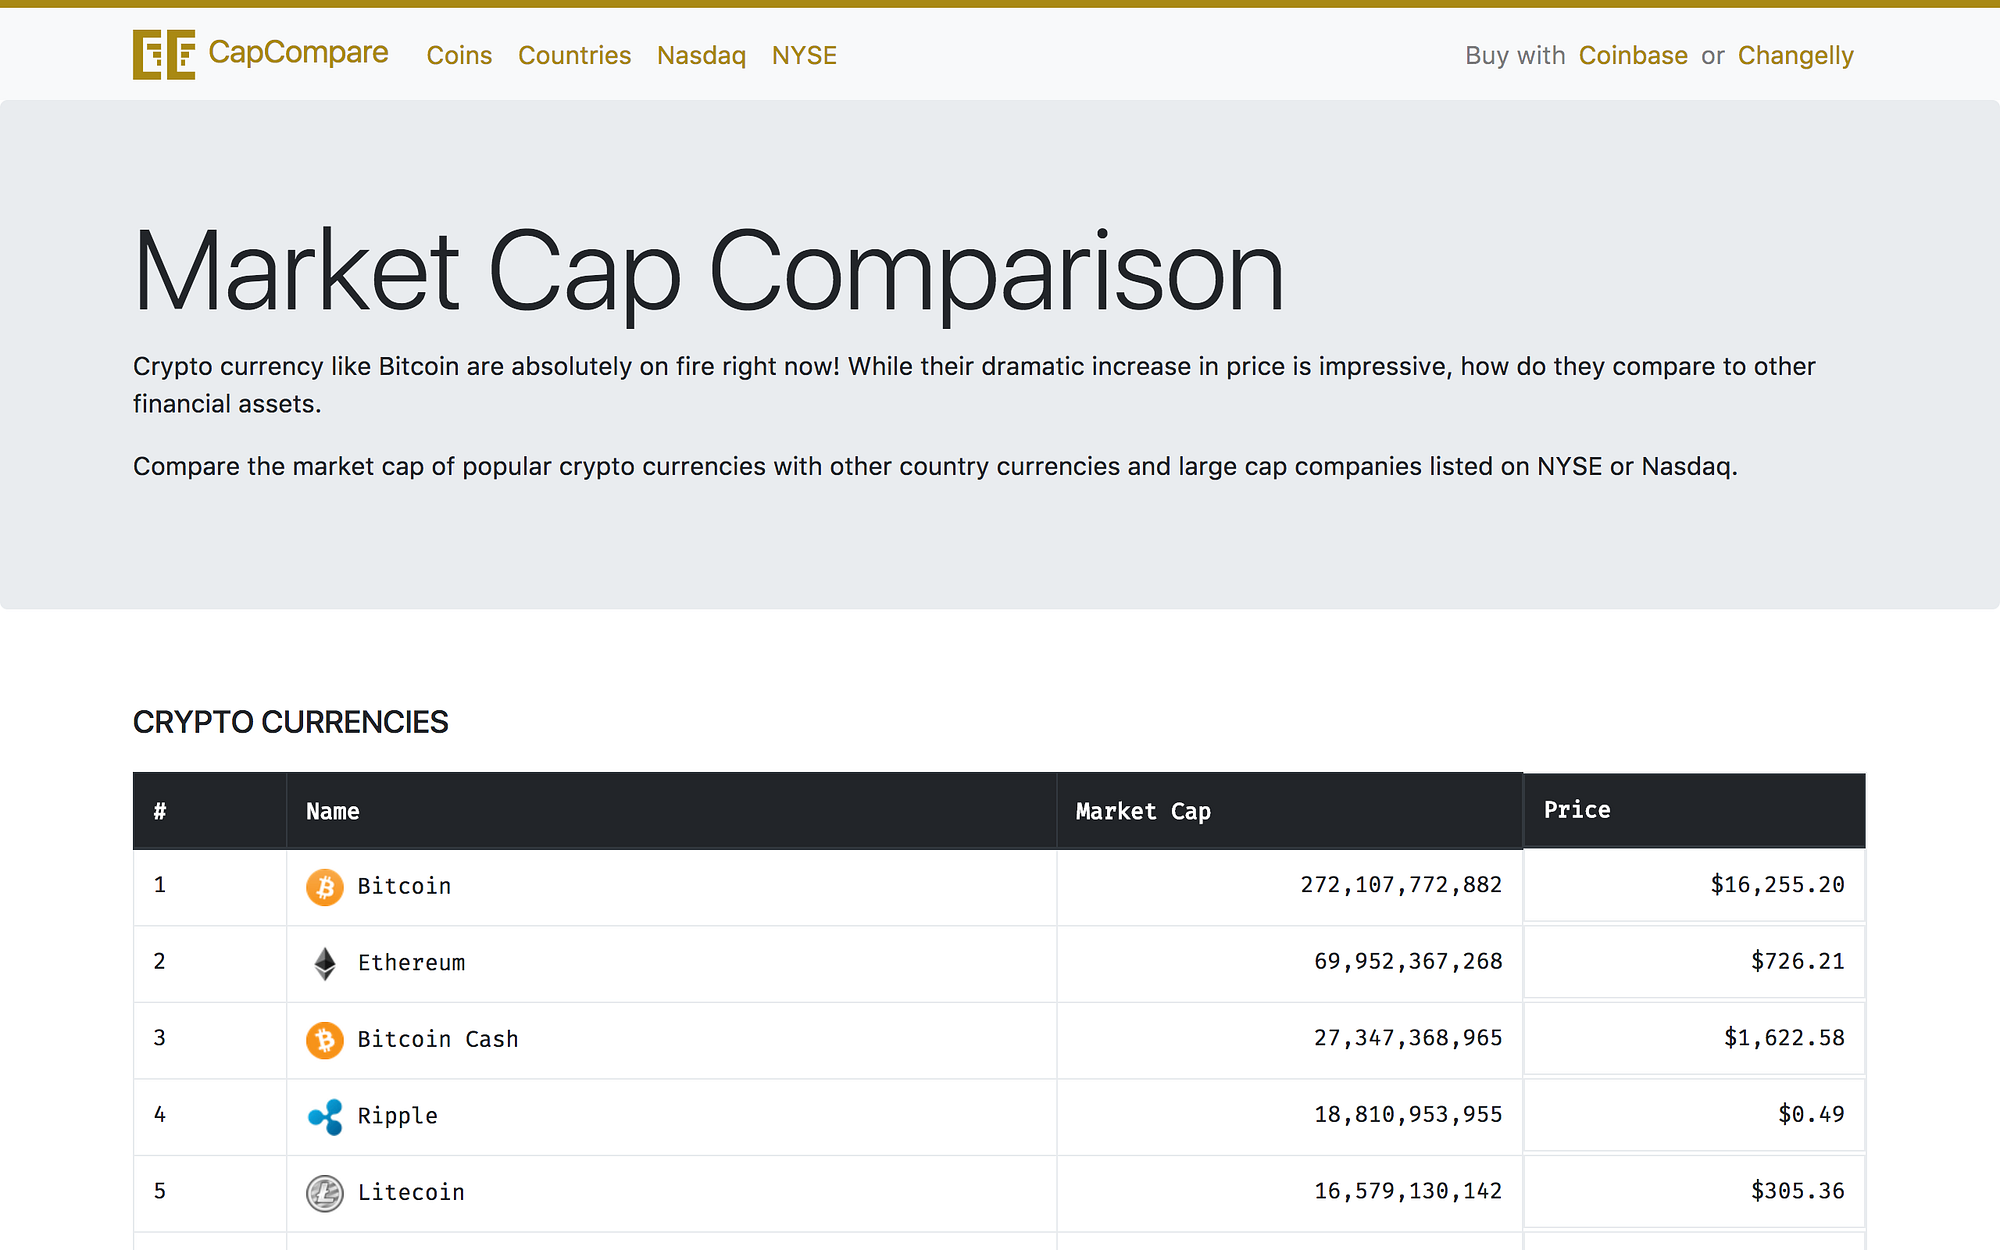The image size is (2000, 1250).
Task: Sort the table by Market Cap column
Action: pyautogui.click(x=1142, y=811)
